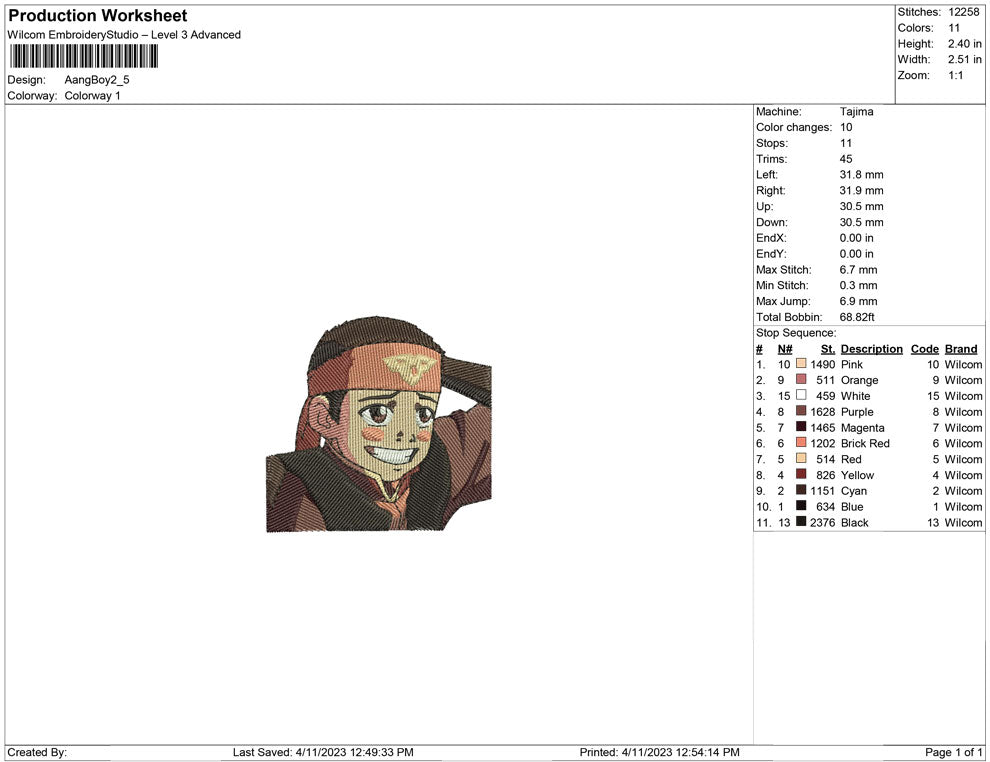The width and height of the screenshot is (990, 762).
Task: Click the St. column header
Action: tap(828, 349)
